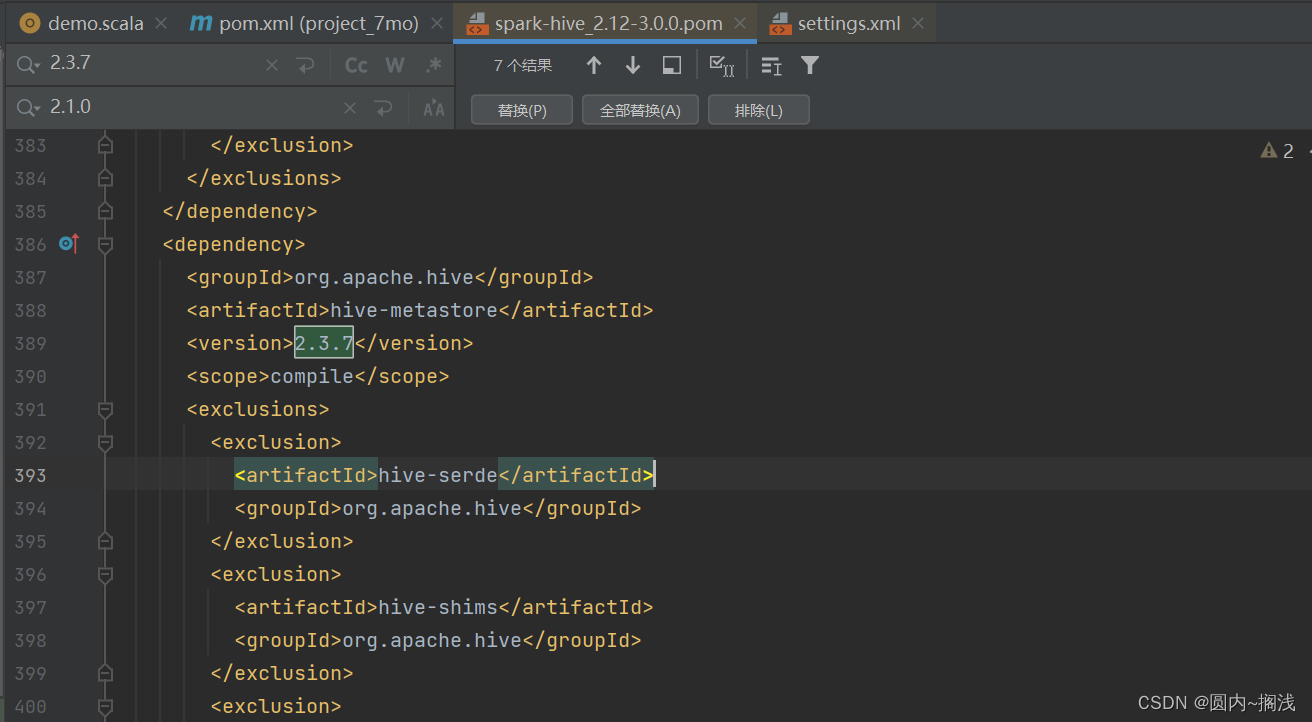Image resolution: width=1312 pixels, height=722 pixels.
Task: Click the 替换(P) replace button
Action: (522, 110)
